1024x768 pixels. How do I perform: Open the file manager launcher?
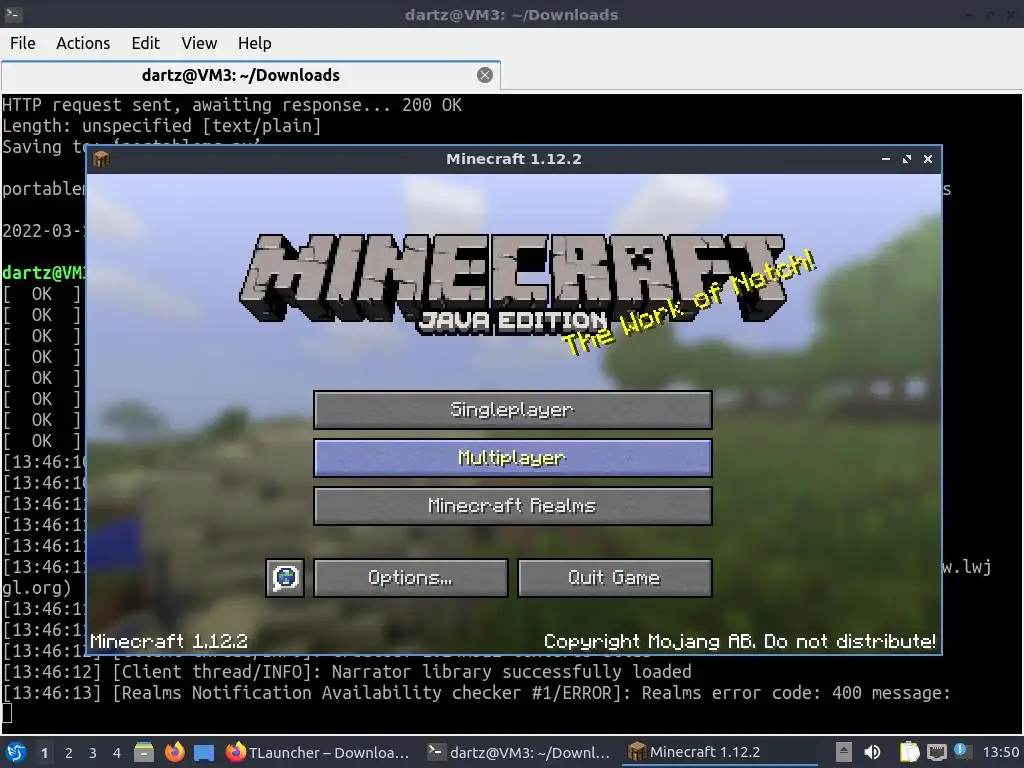point(144,752)
